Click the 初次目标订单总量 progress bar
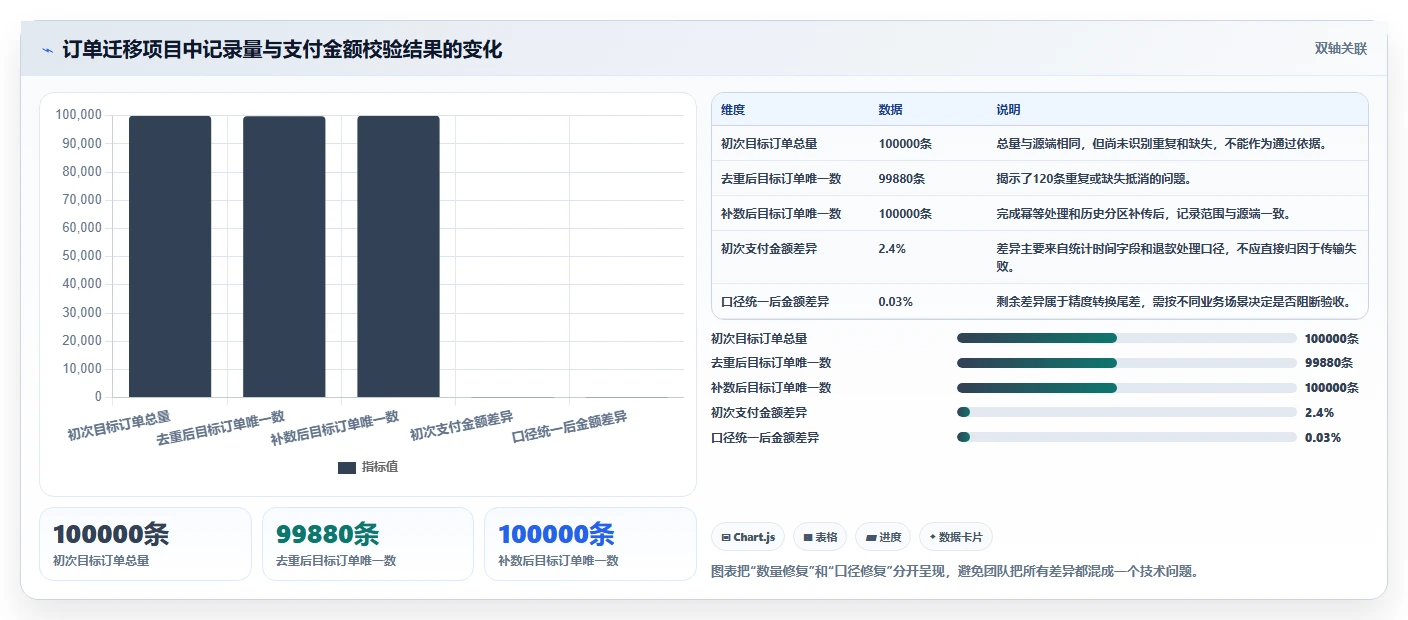The height and width of the screenshot is (620, 1408). coord(1127,338)
